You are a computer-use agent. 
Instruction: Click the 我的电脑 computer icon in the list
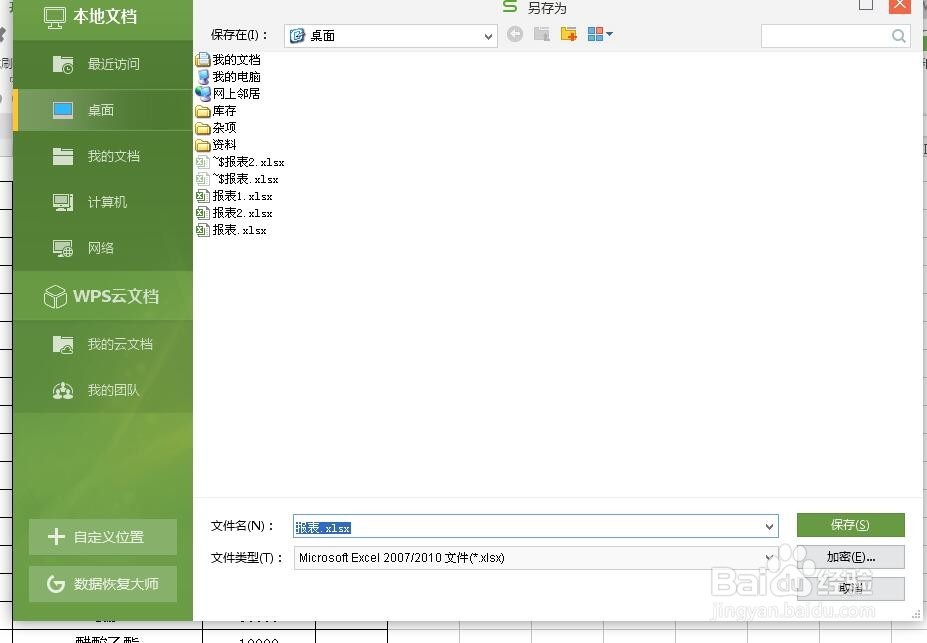point(203,77)
